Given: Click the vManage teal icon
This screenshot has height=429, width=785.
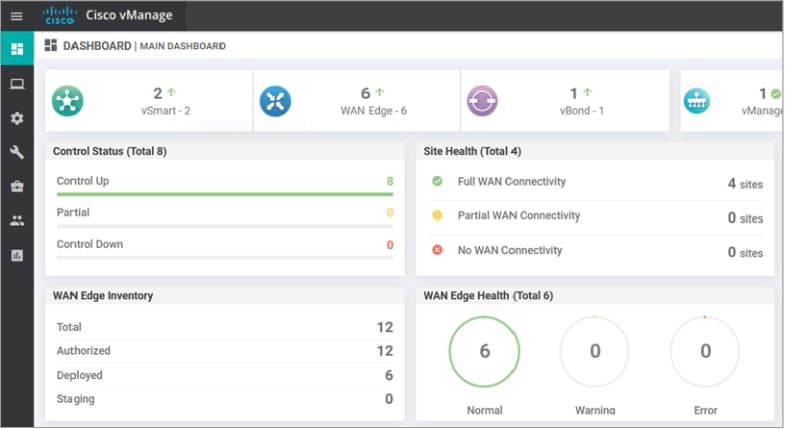Looking at the screenshot, I should [x=697, y=101].
